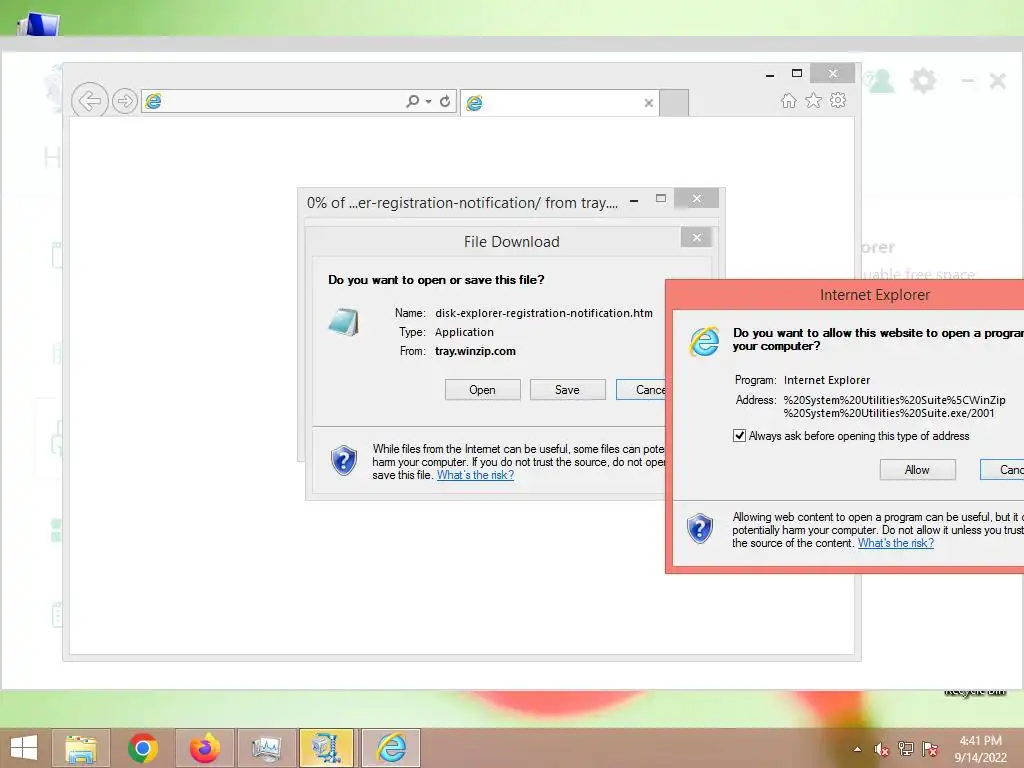Click the user account icon in the background WinZip window
1024x768 pixels.
tap(880, 81)
